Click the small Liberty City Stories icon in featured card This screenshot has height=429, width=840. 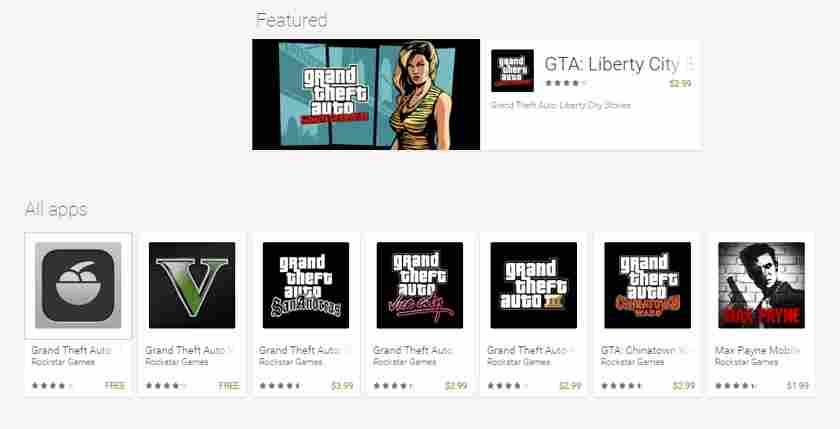pos(513,71)
